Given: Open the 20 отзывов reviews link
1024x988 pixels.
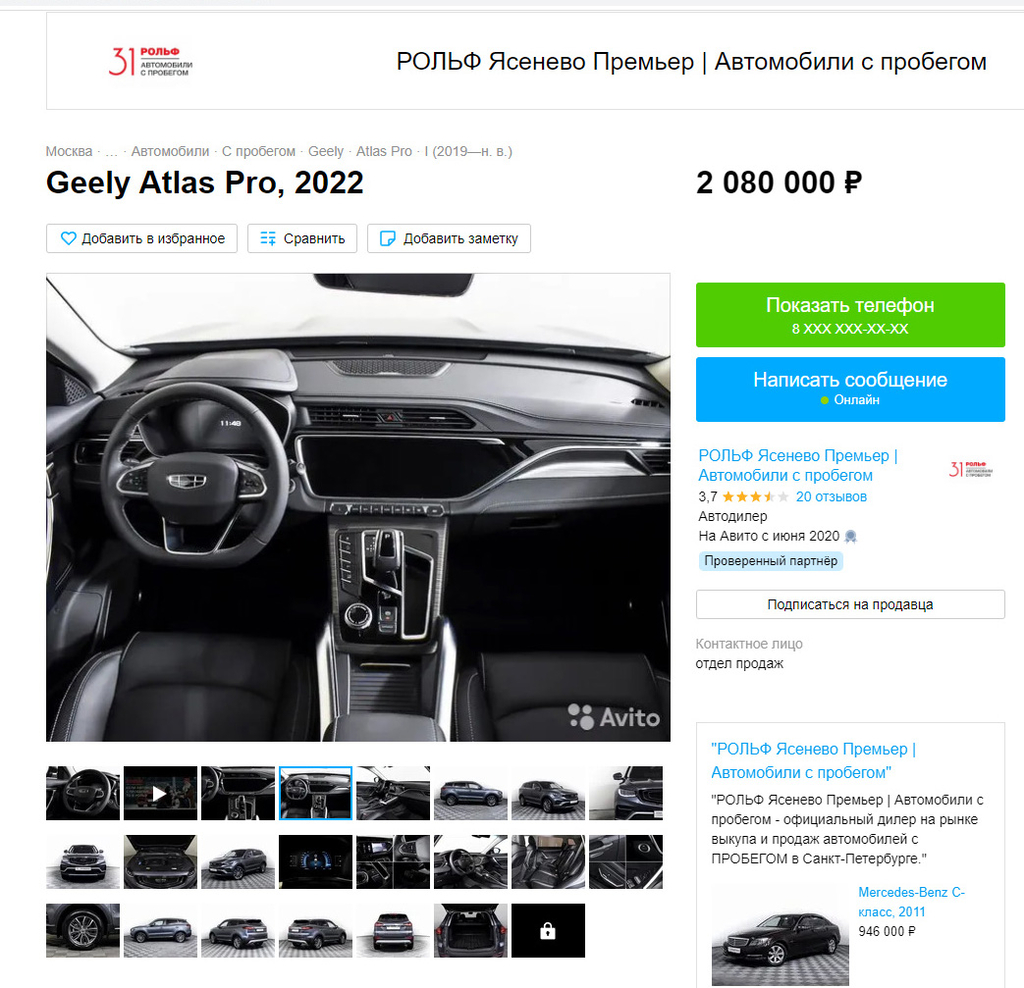Looking at the screenshot, I should [x=831, y=496].
